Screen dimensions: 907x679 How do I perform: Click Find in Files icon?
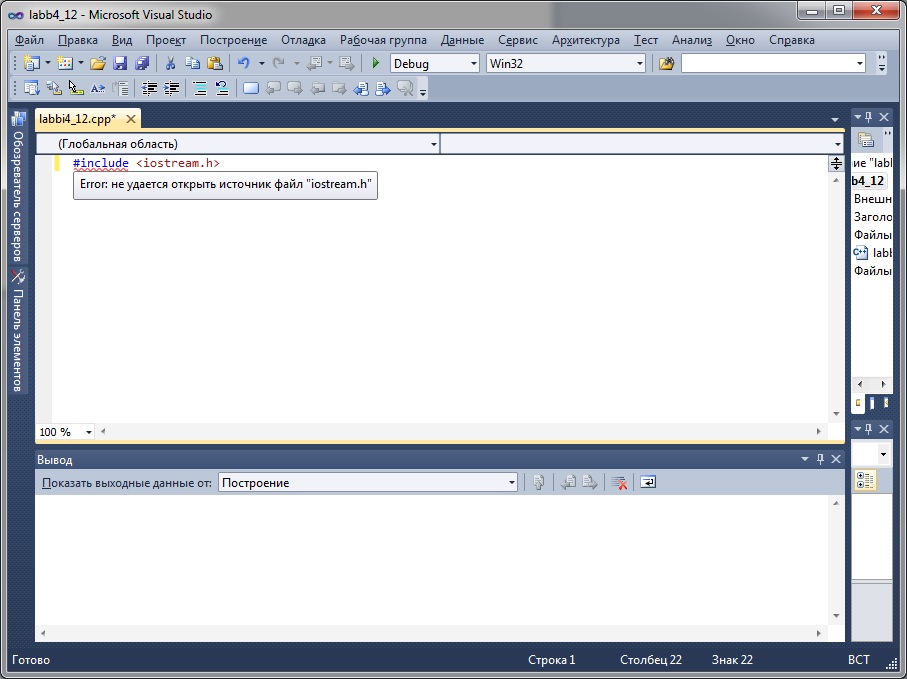pyautogui.click(x=665, y=63)
